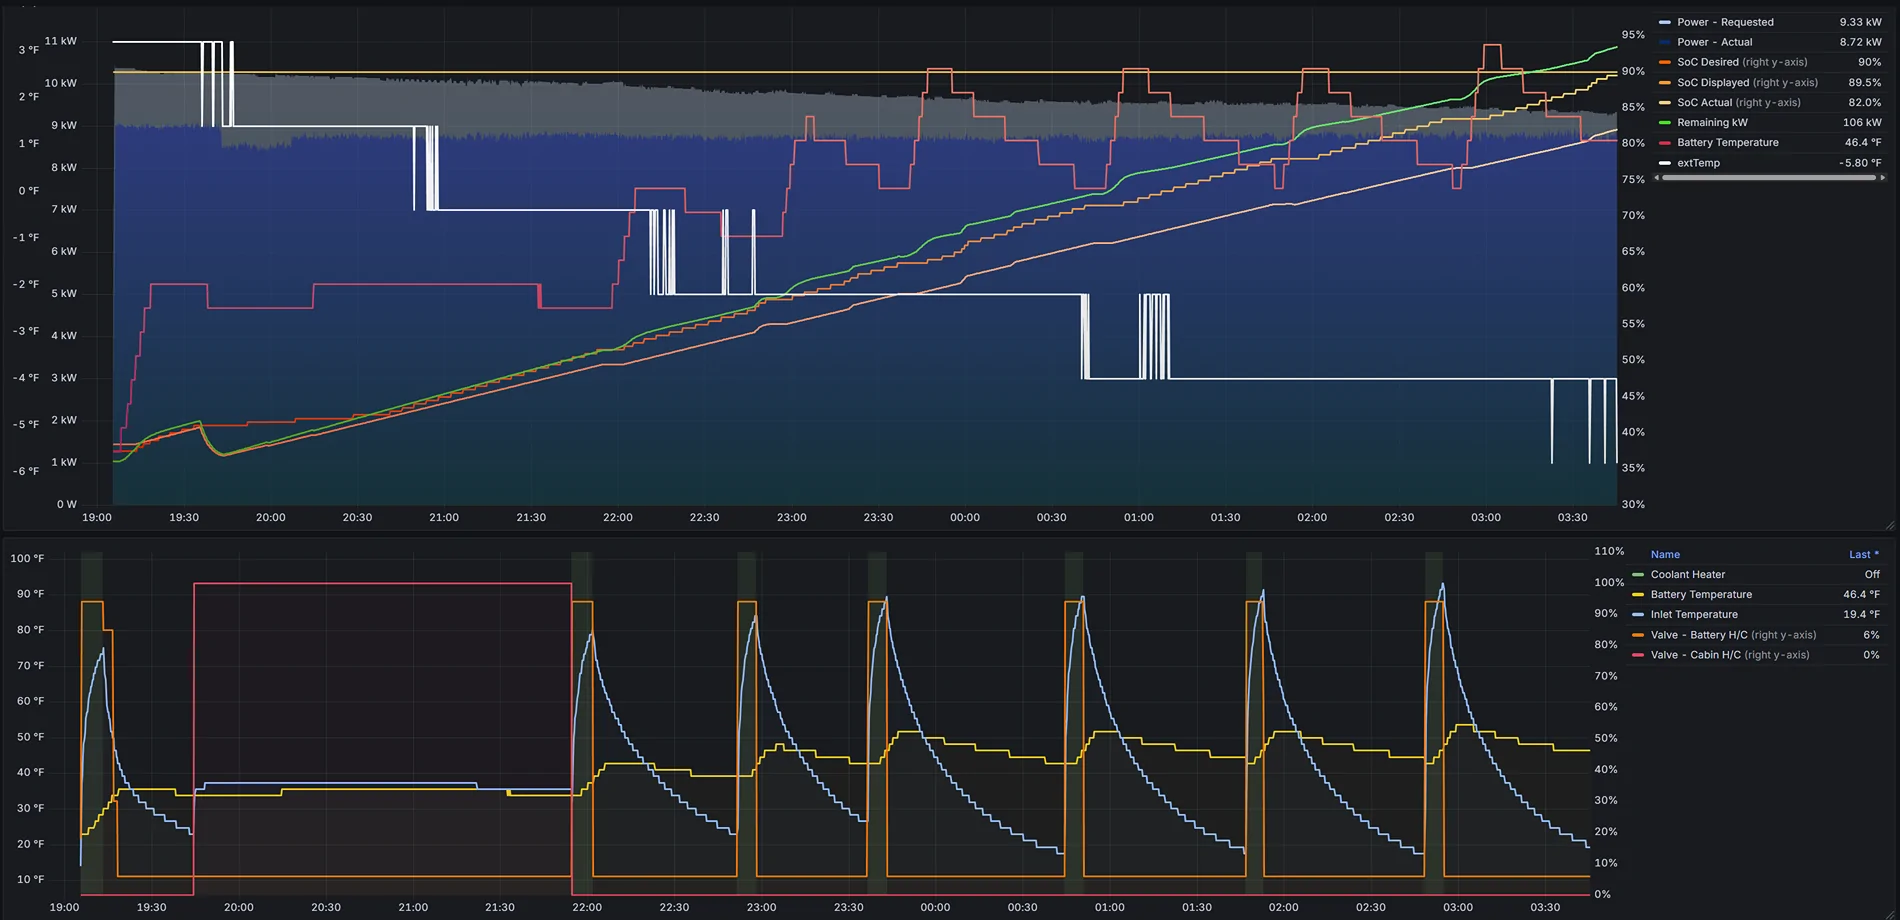This screenshot has height=920, width=1900.
Task: Click the 106 kW Remaining kW value
Action: coord(1861,123)
